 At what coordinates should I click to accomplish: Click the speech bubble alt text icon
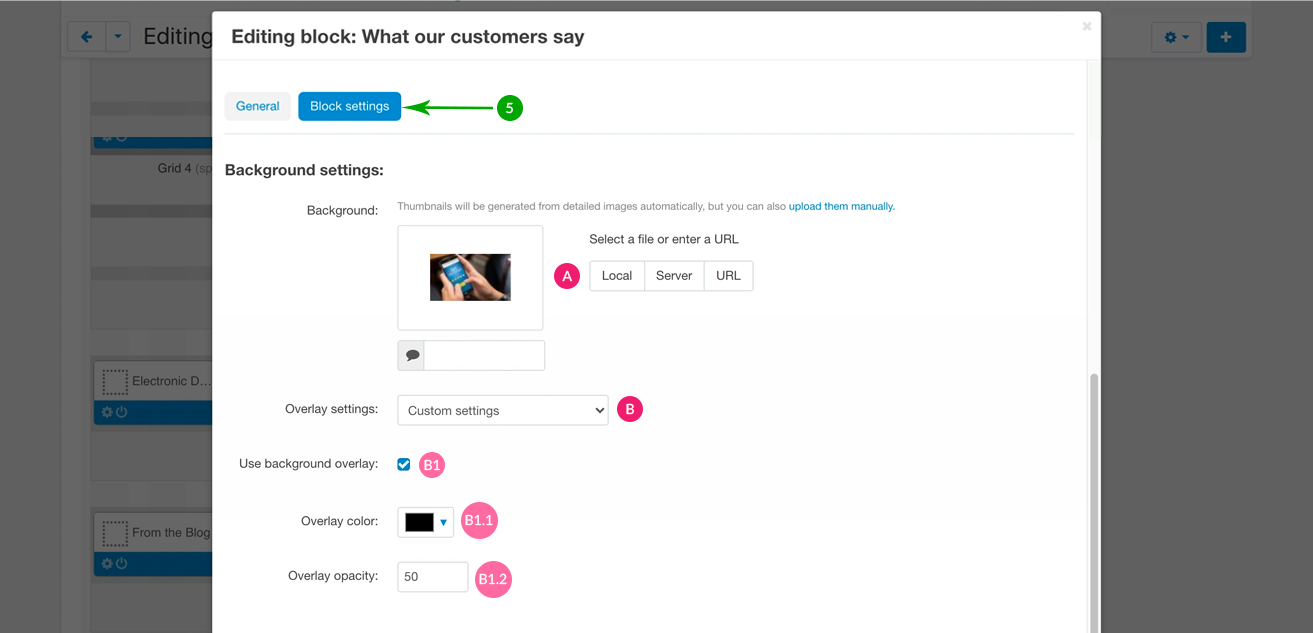[x=411, y=355]
